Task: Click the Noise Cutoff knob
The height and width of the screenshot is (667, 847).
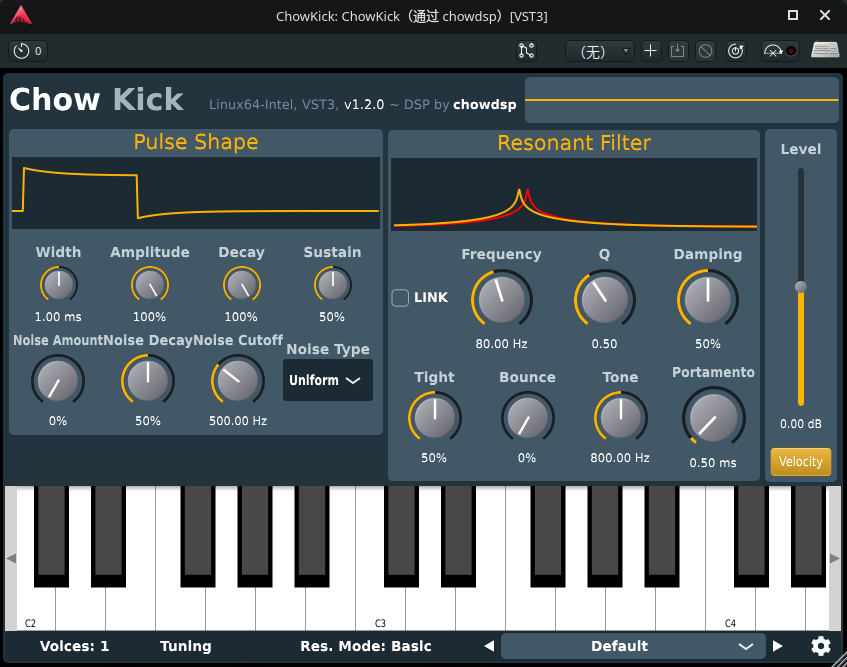Action: click(x=237, y=381)
